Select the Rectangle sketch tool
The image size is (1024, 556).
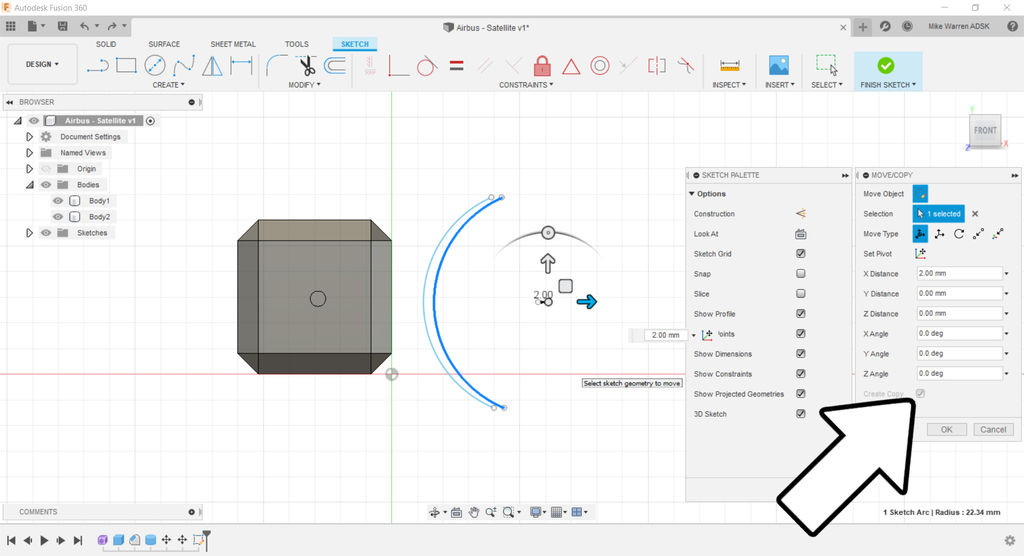click(126, 65)
